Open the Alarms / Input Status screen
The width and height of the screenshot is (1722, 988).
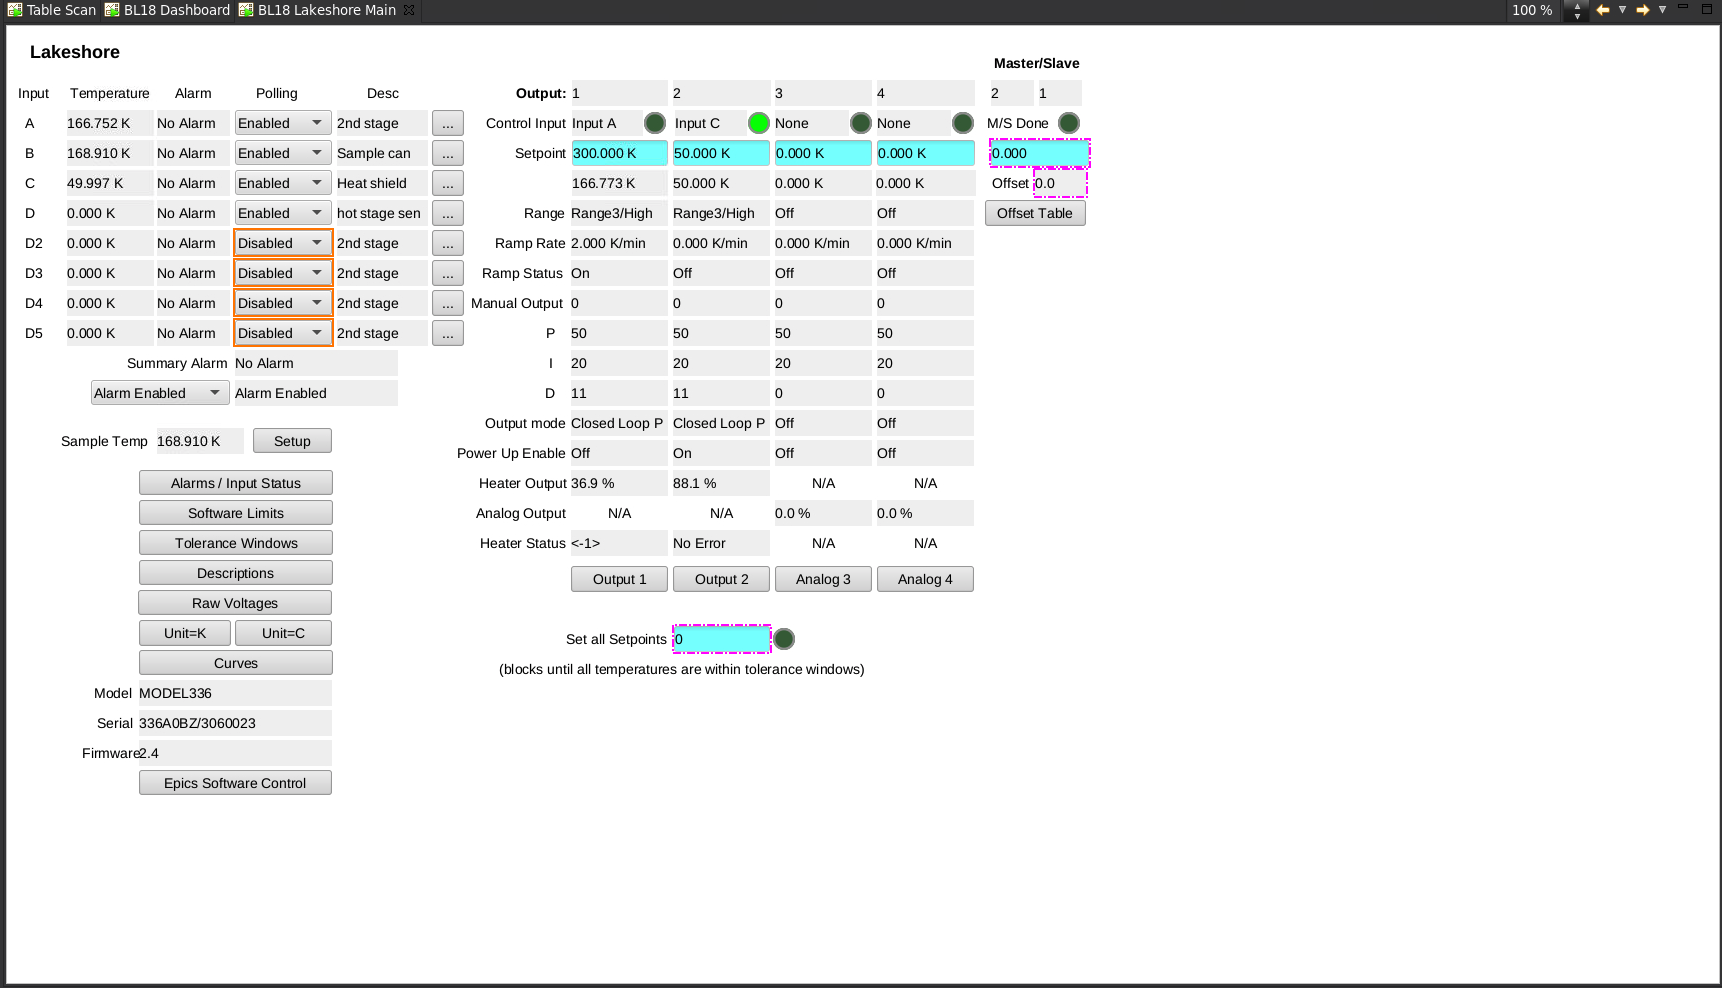tap(235, 483)
